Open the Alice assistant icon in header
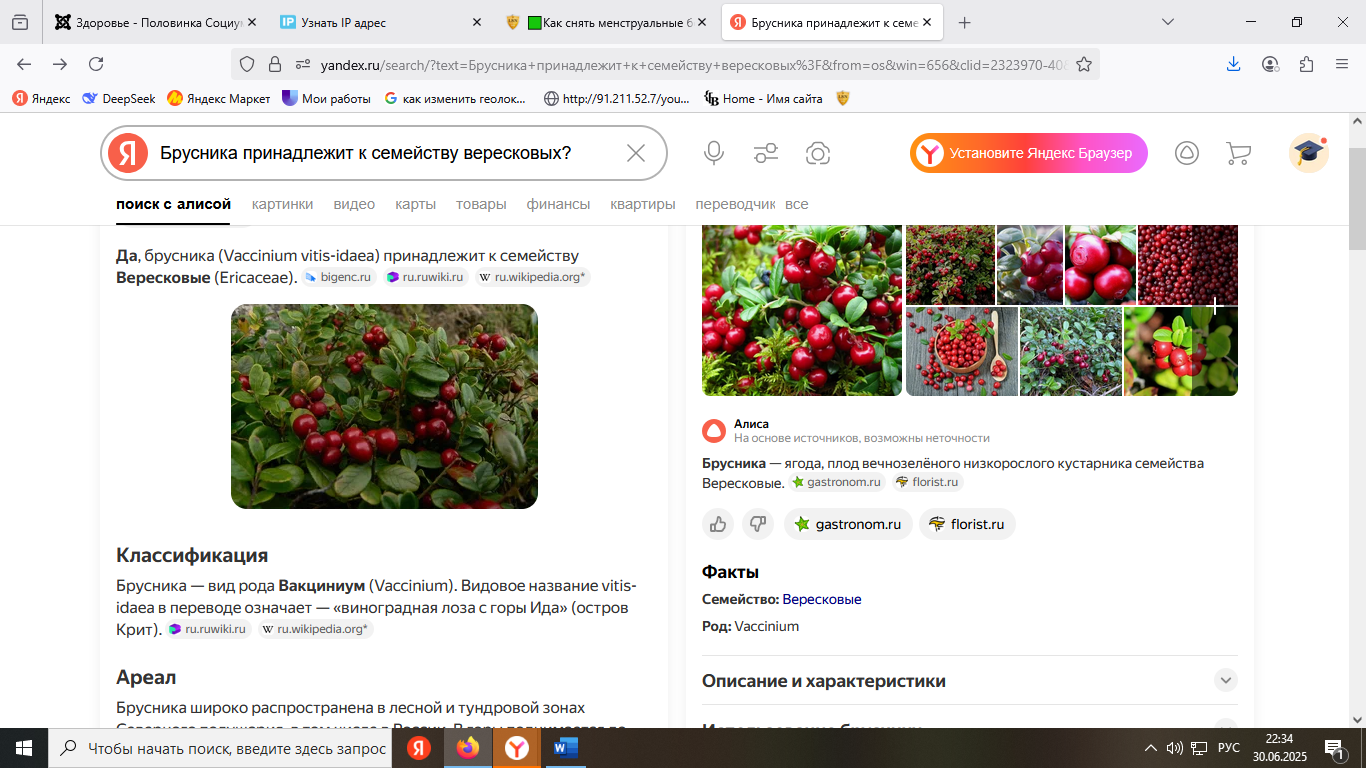1366x768 pixels. click(1186, 153)
